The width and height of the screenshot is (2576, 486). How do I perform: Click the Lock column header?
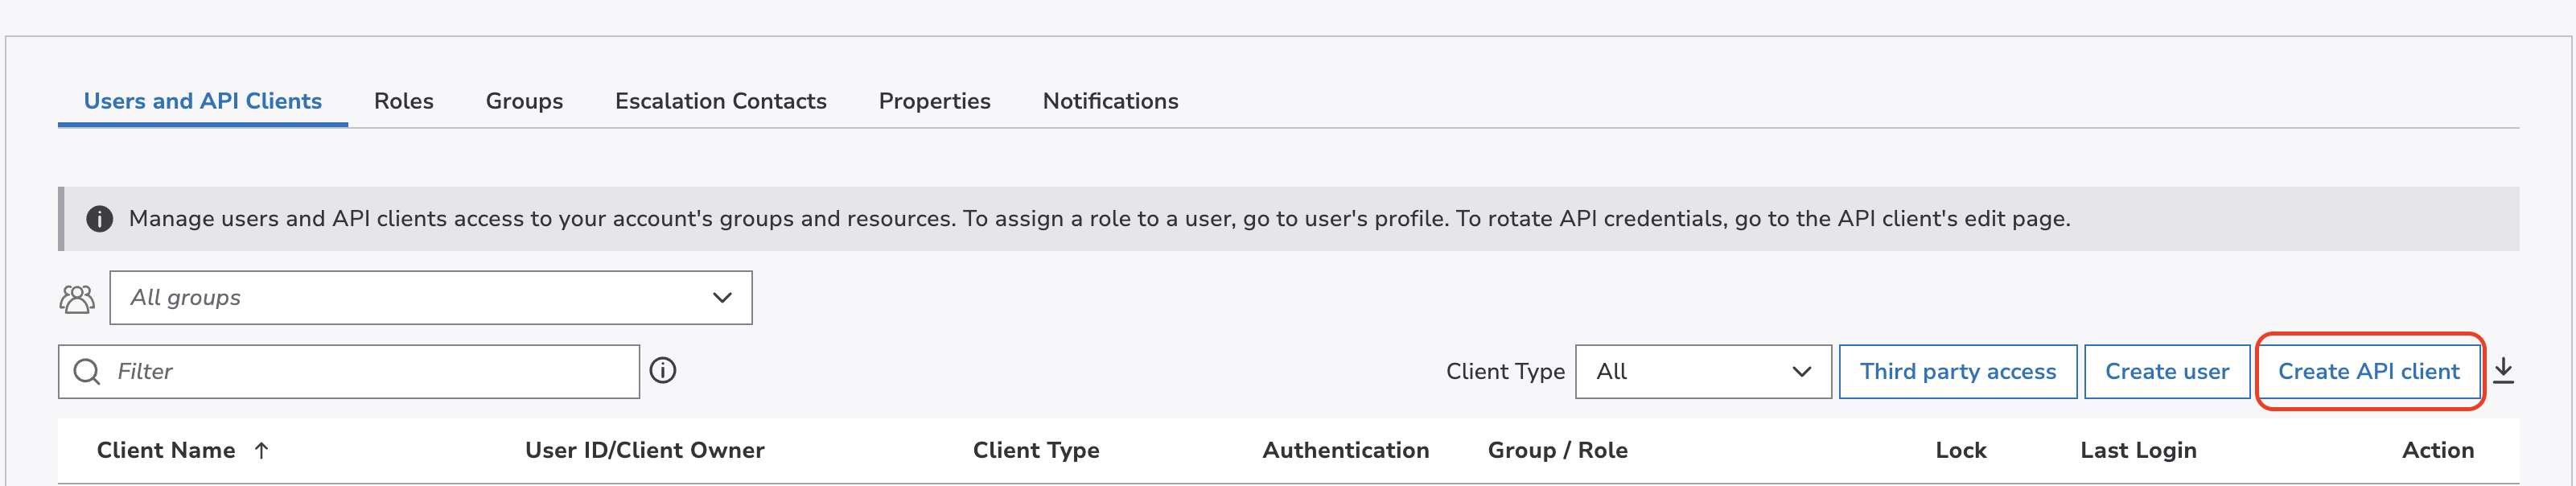click(x=1961, y=451)
